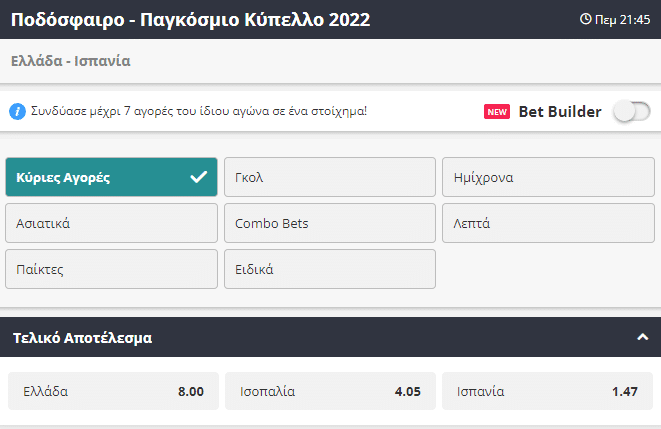Show the Combo Bets tab

329,223
